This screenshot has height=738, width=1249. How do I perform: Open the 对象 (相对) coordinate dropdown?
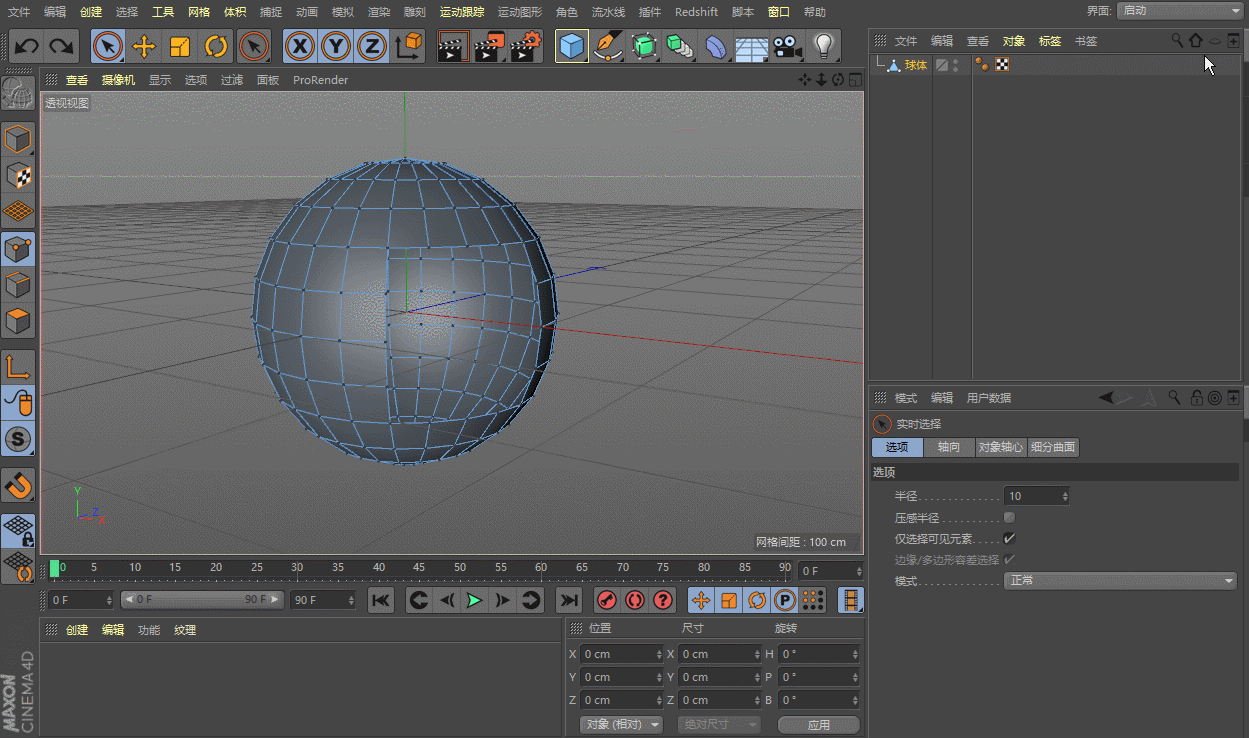[622, 724]
